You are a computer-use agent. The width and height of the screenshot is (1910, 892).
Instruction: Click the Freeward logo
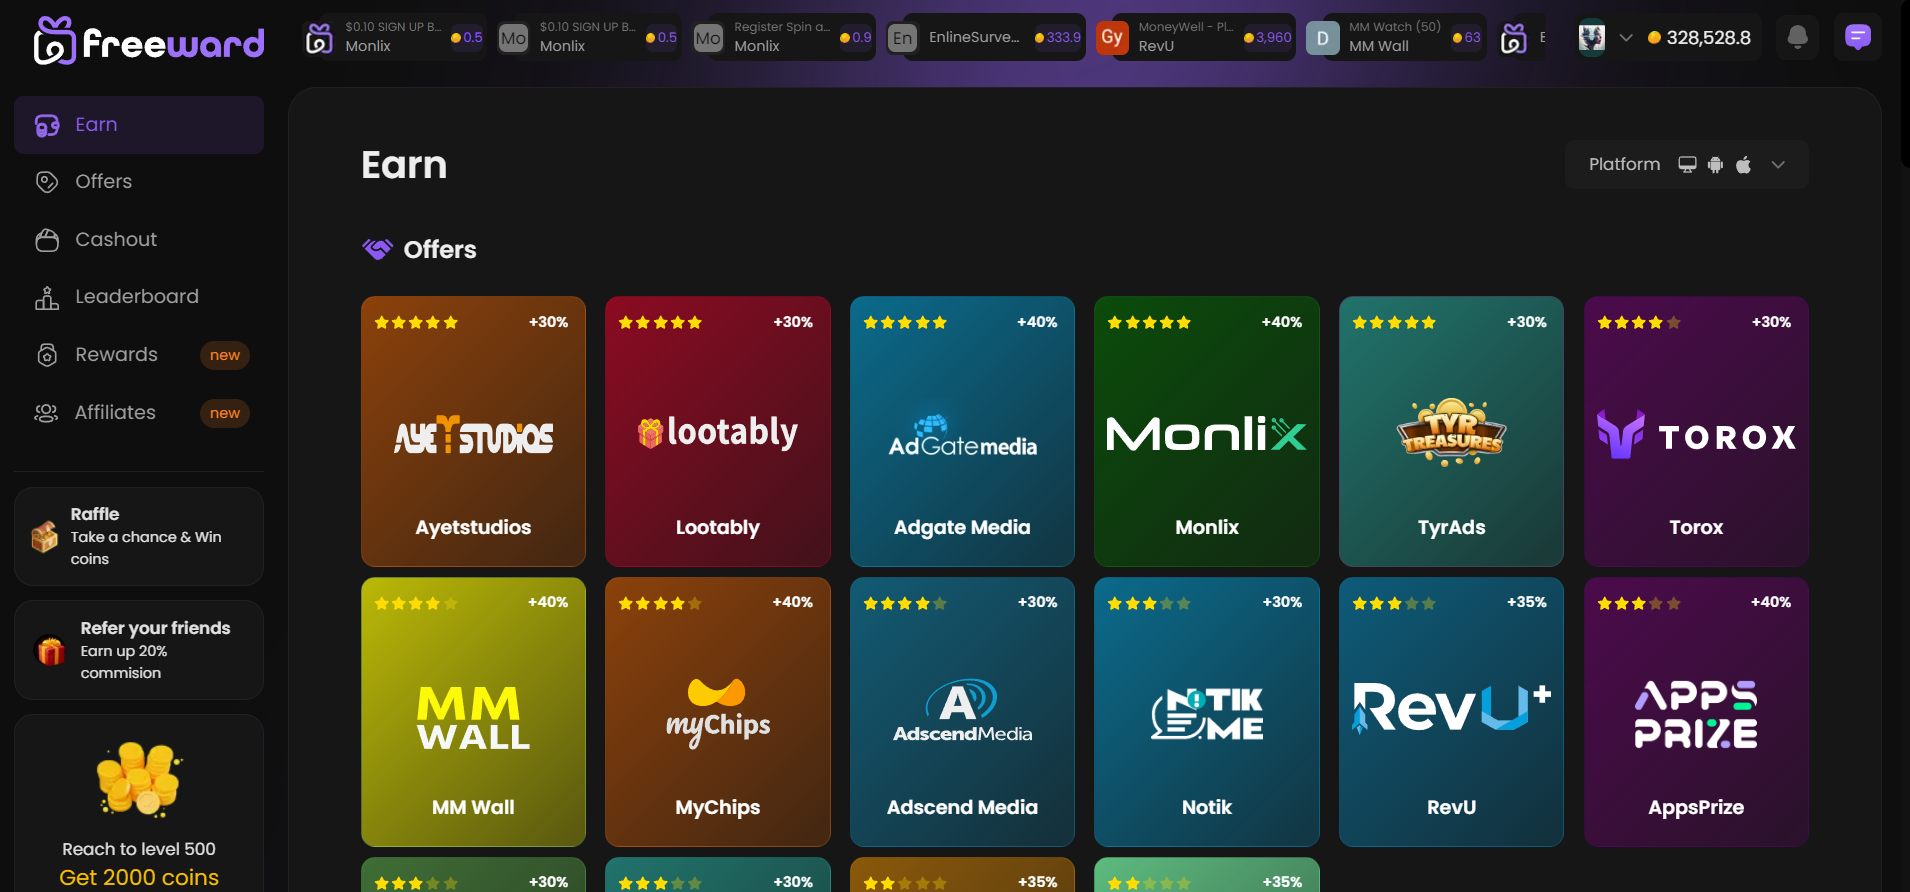(x=149, y=40)
